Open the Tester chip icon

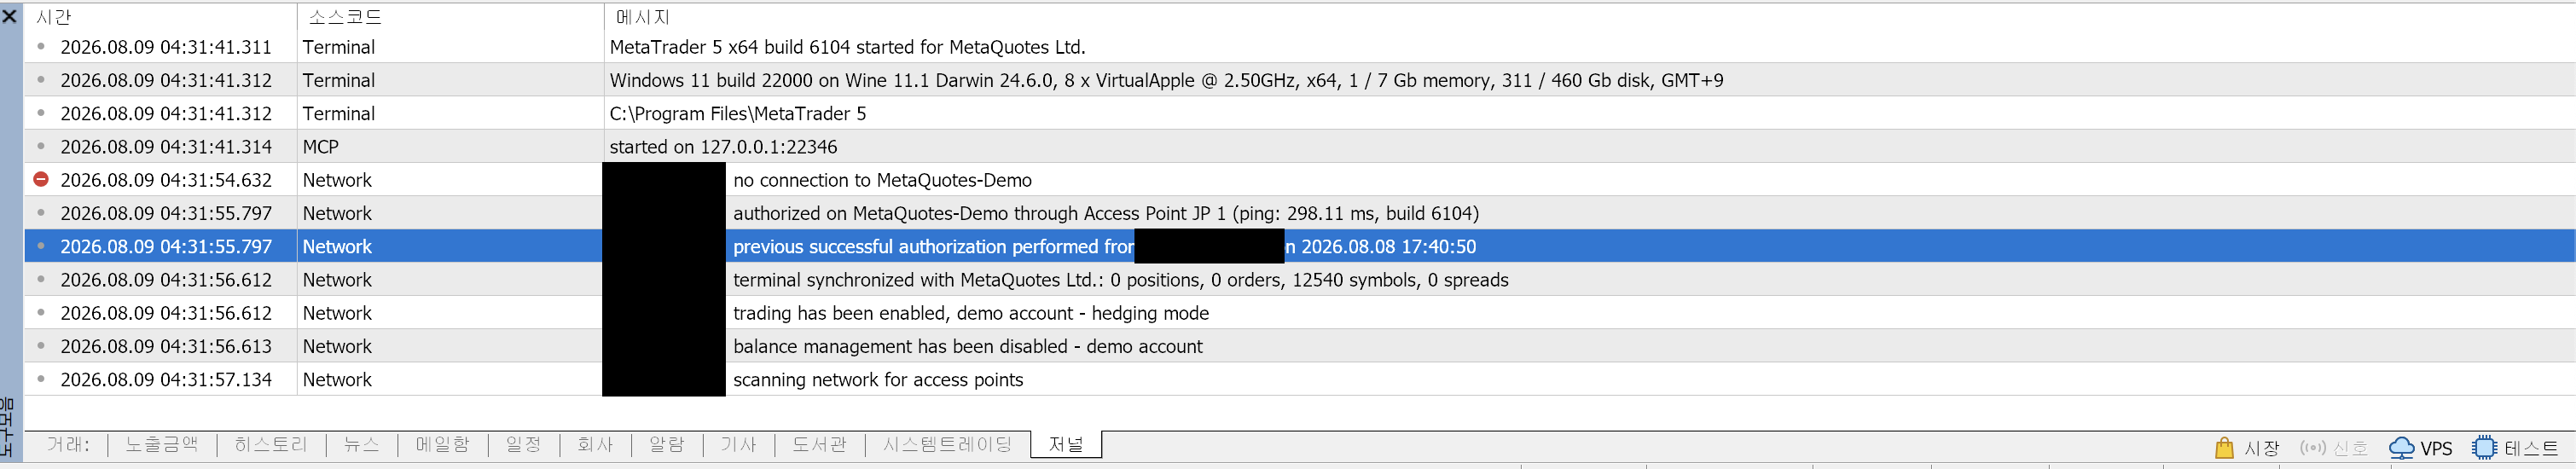click(x=2484, y=448)
